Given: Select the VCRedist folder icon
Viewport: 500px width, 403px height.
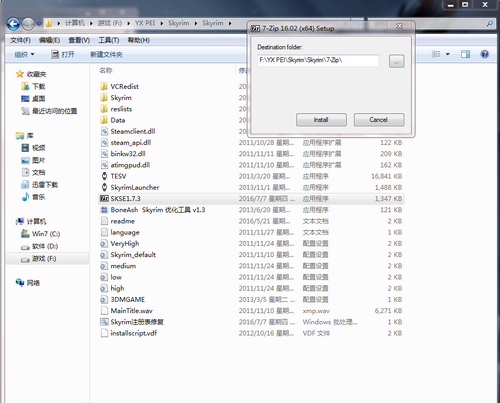Looking at the screenshot, I should (x=104, y=86).
